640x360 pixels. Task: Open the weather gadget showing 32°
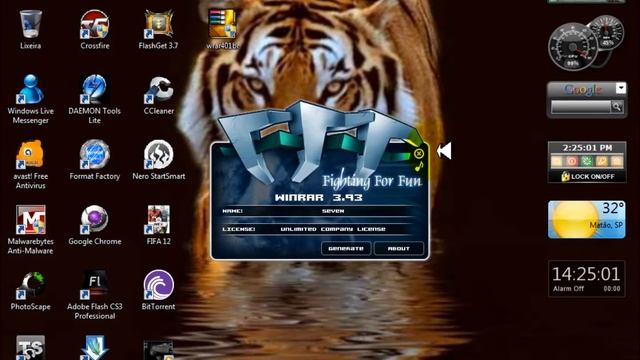(x=587, y=220)
